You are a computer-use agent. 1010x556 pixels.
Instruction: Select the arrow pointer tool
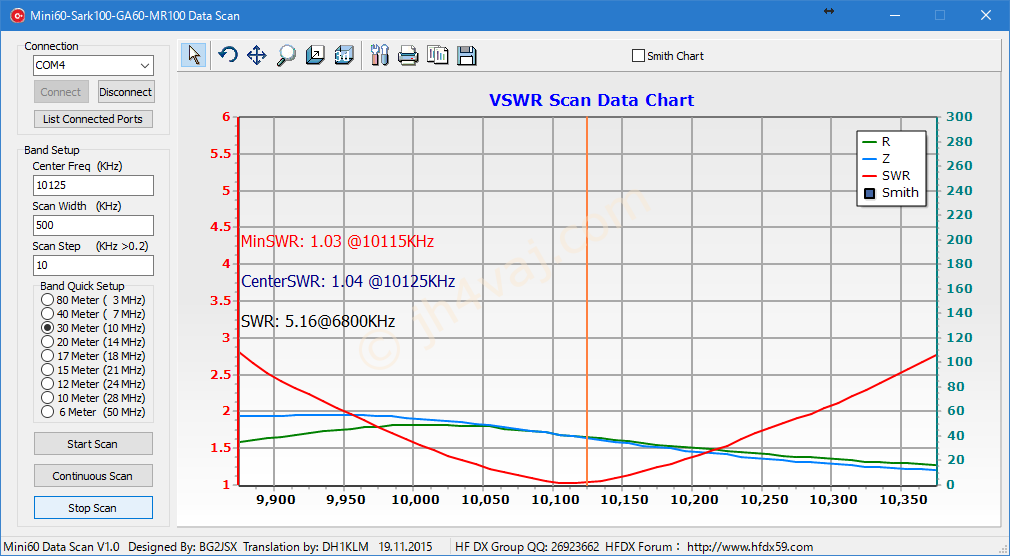(193, 55)
